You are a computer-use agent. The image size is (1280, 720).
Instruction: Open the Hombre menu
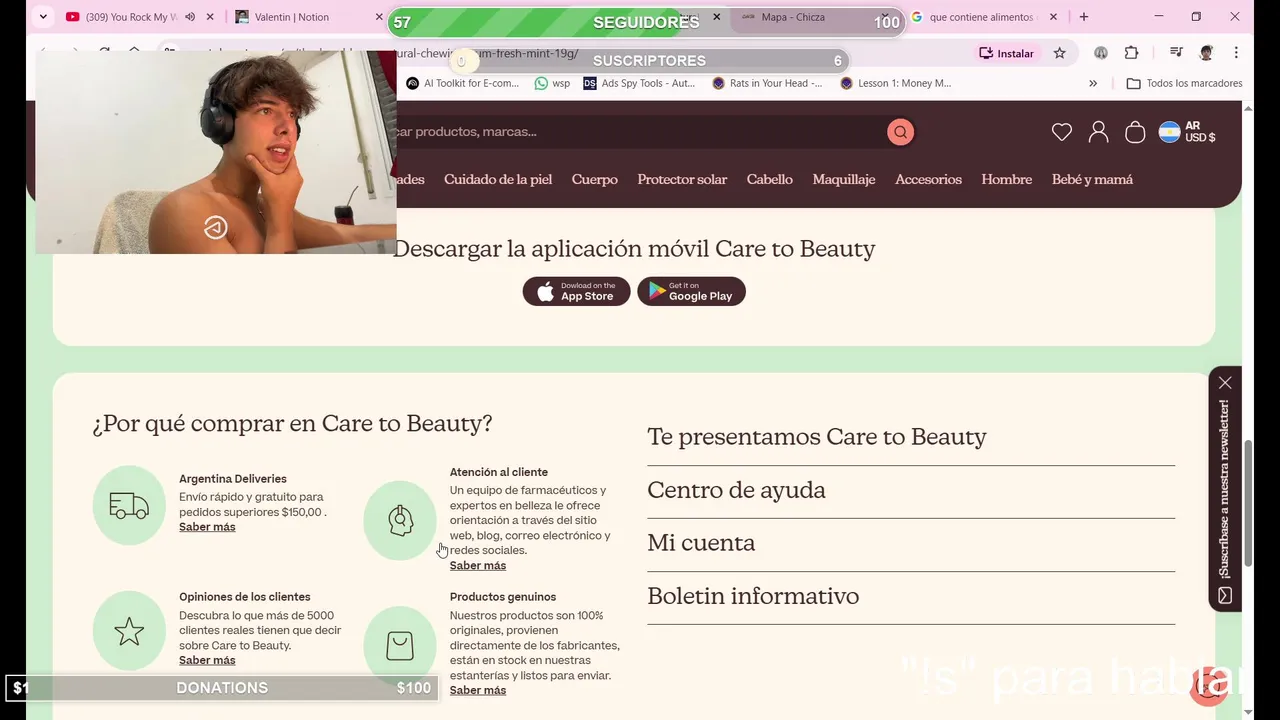coord(1007,179)
